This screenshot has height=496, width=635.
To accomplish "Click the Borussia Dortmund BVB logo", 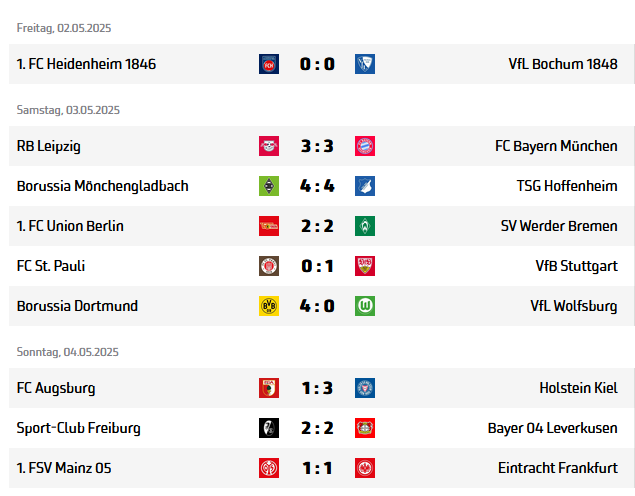I will point(268,306).
